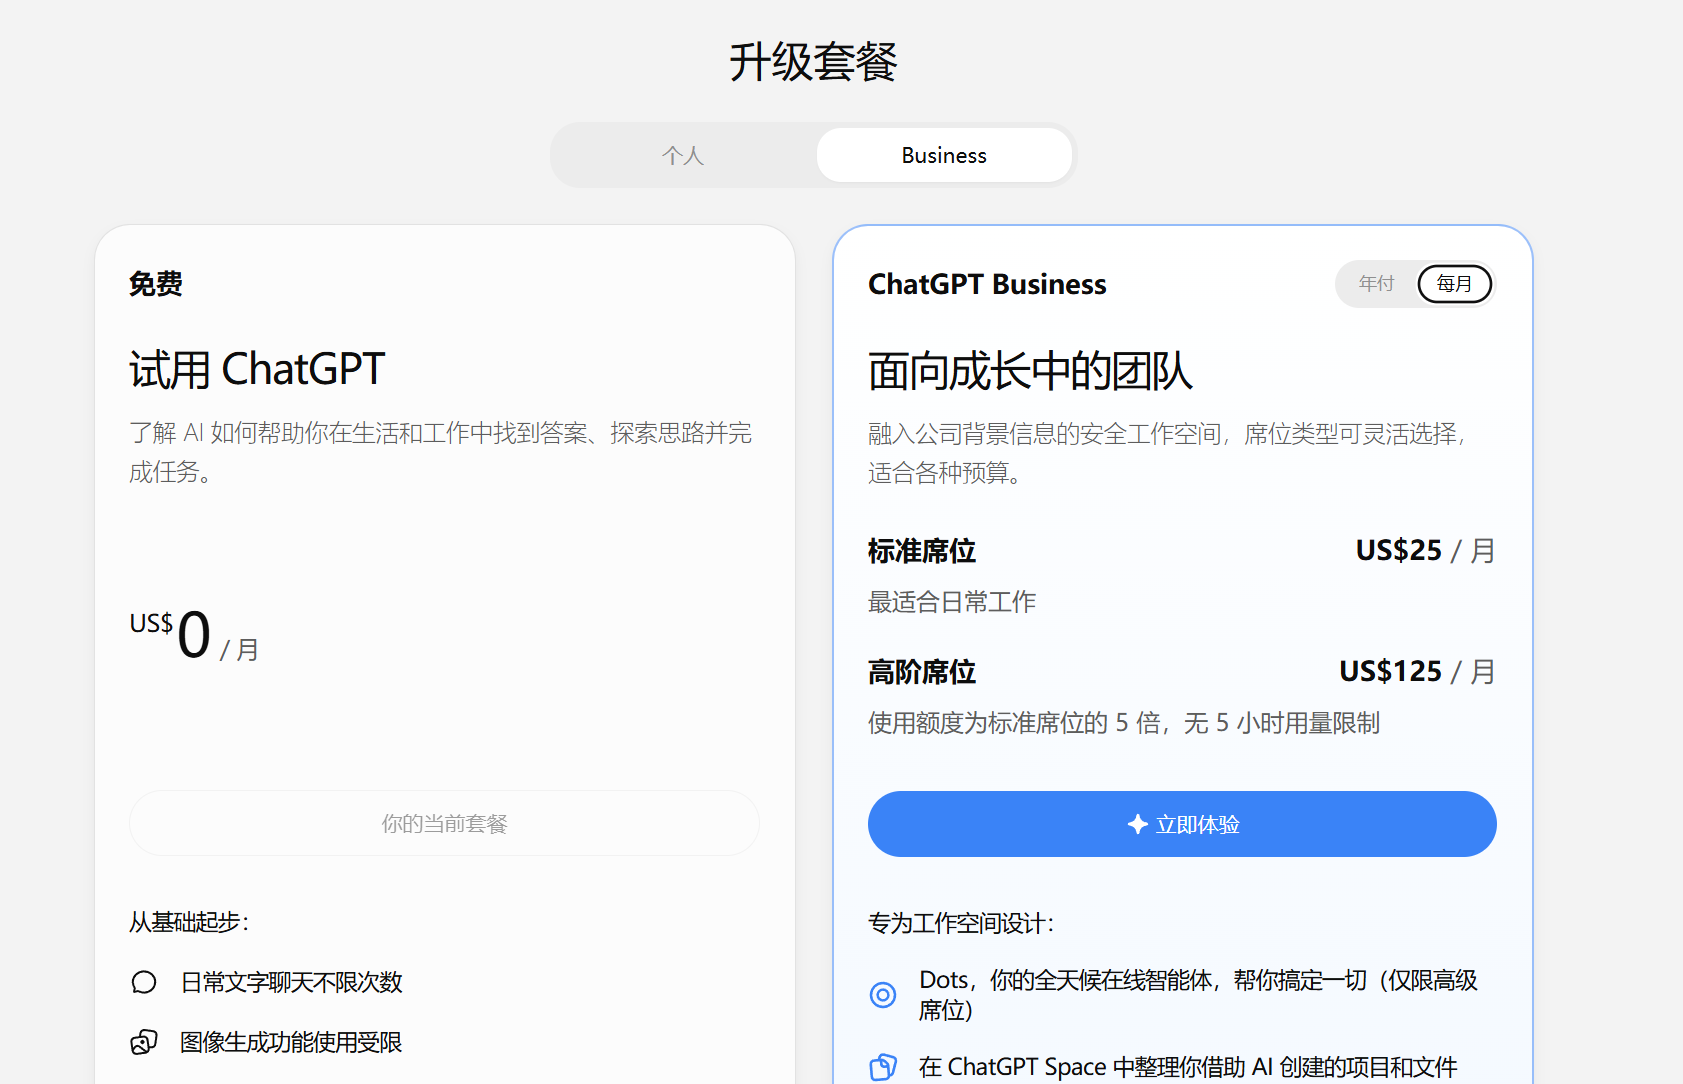
Task: Click the 日常文字聊天不限次数 feature text
Action: click(x=291, y=982)
